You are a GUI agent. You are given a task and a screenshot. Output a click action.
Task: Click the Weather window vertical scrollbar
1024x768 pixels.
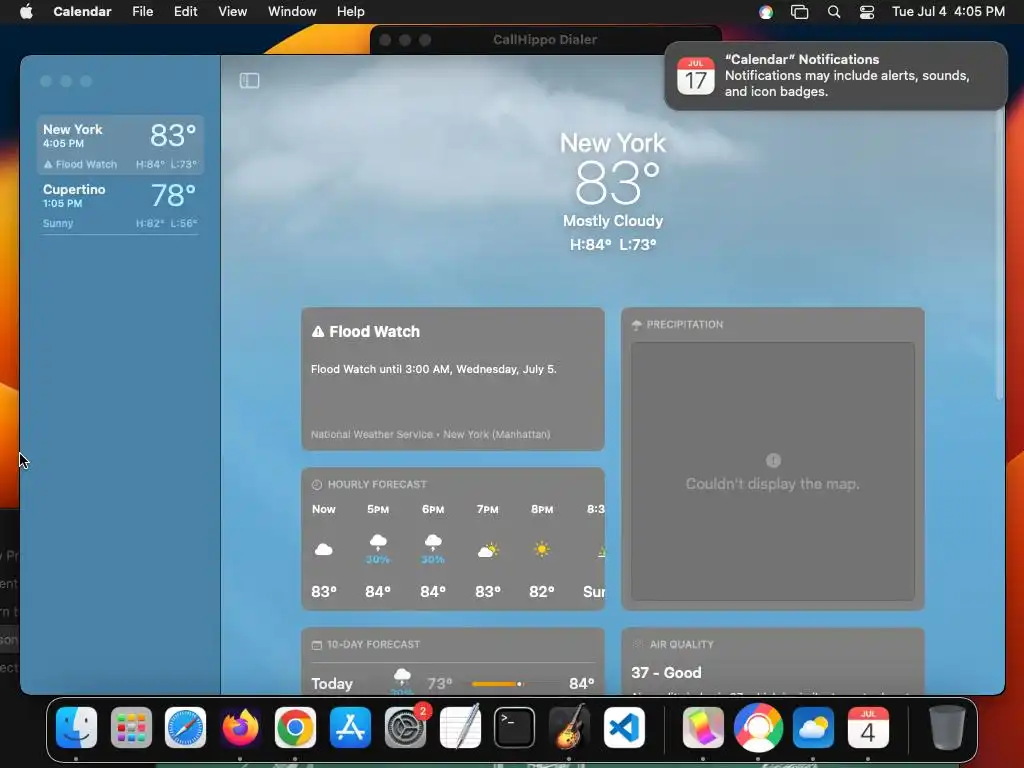999,255
